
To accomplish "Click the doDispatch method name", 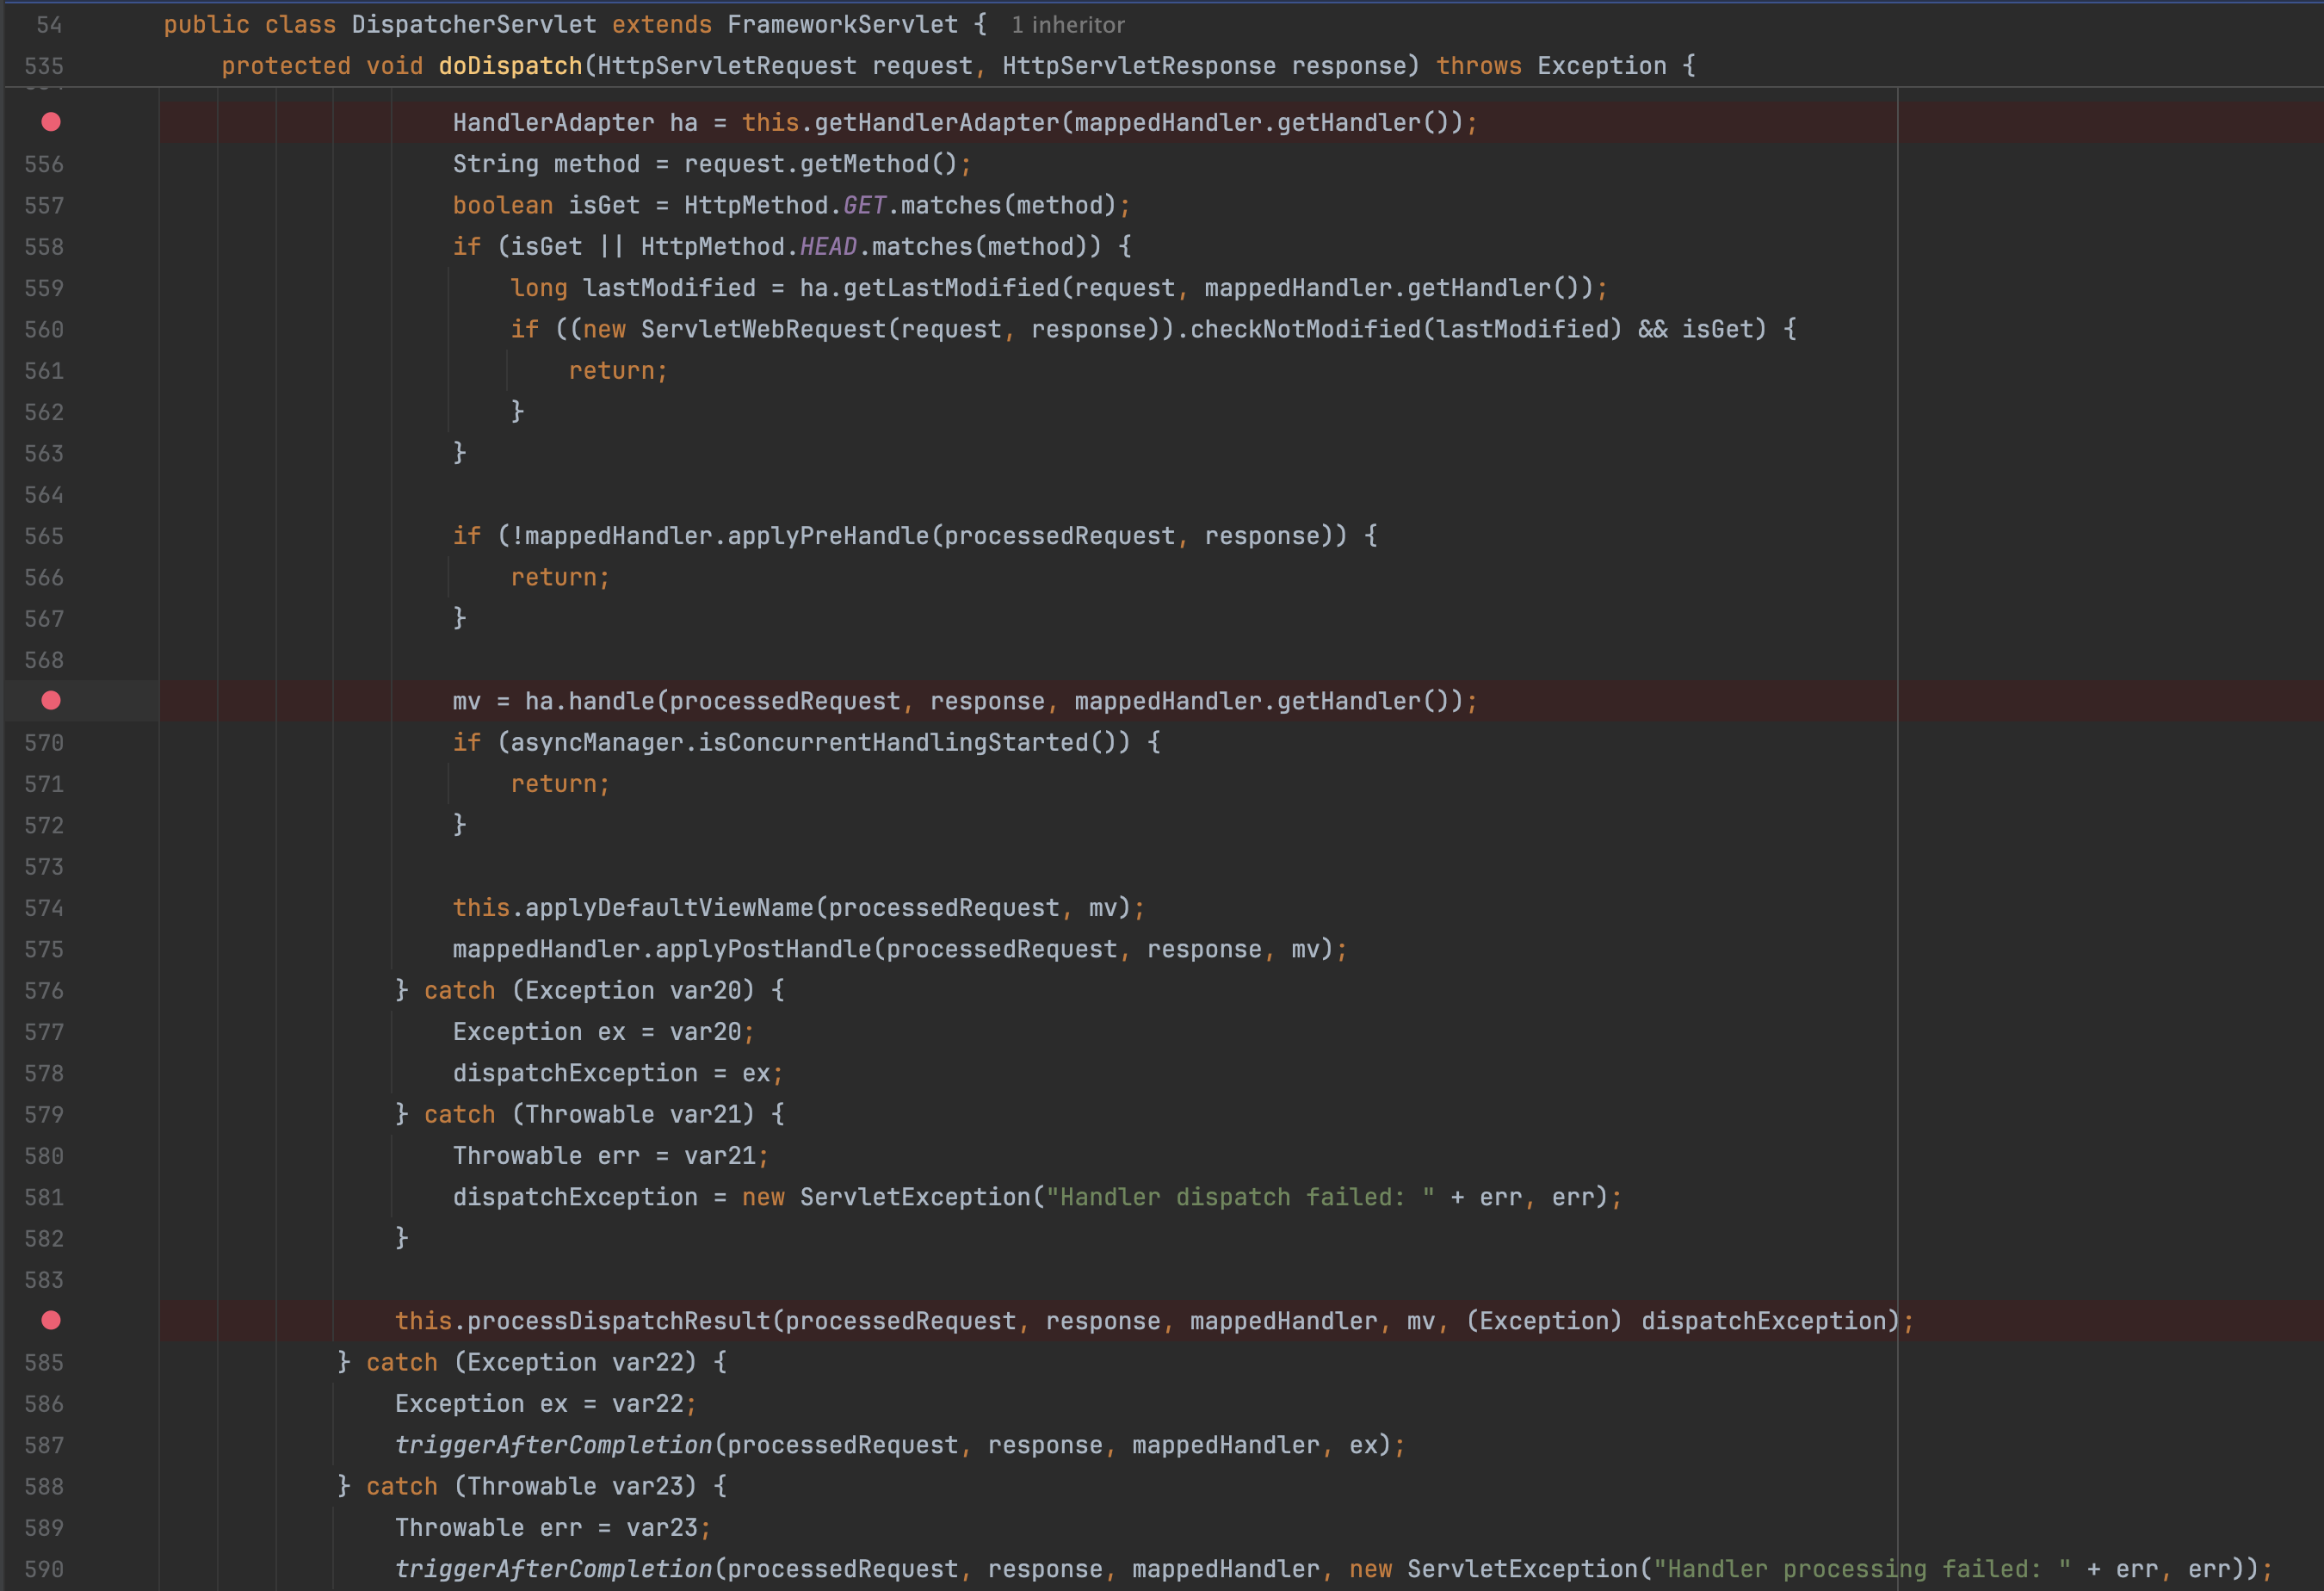I will [x=510, y=66].
